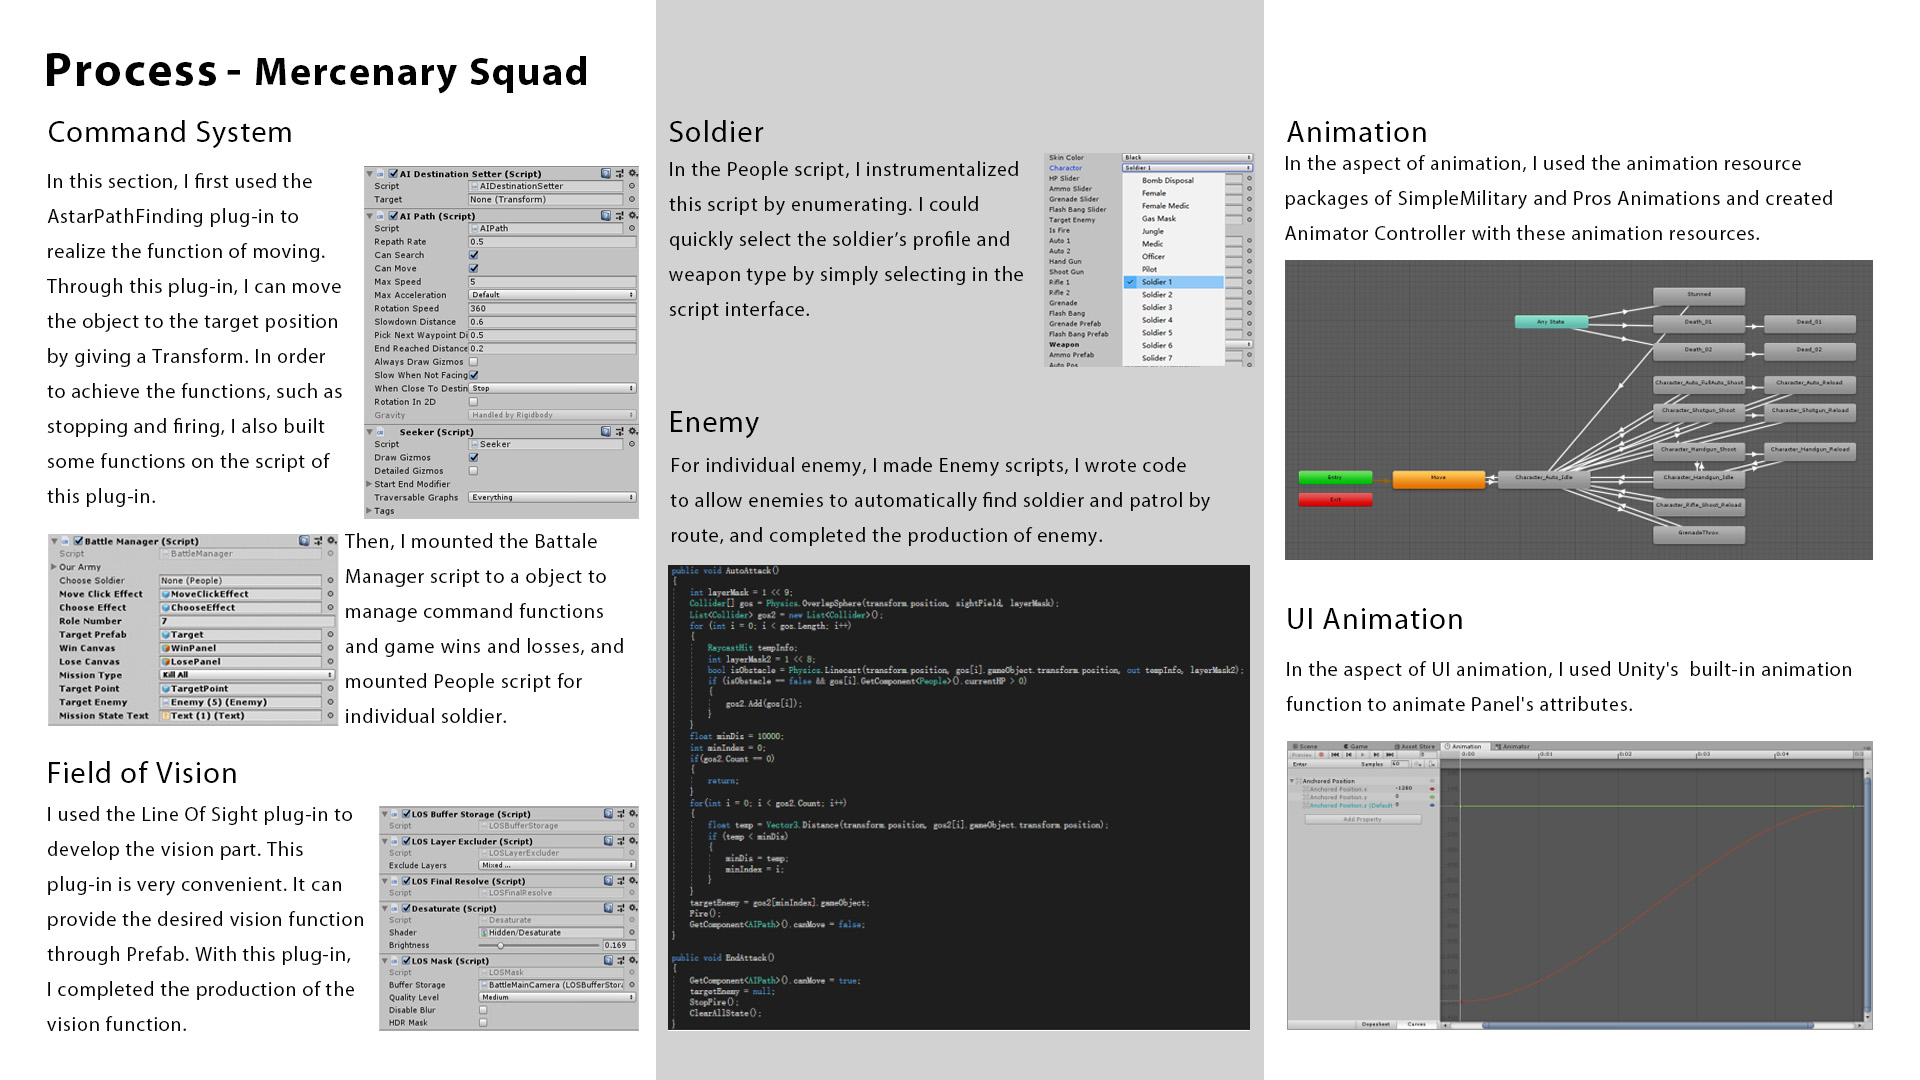Uncheck the Can Search checkbox
This screenshot has height=1080, width=1920.
tap(473, 255)
